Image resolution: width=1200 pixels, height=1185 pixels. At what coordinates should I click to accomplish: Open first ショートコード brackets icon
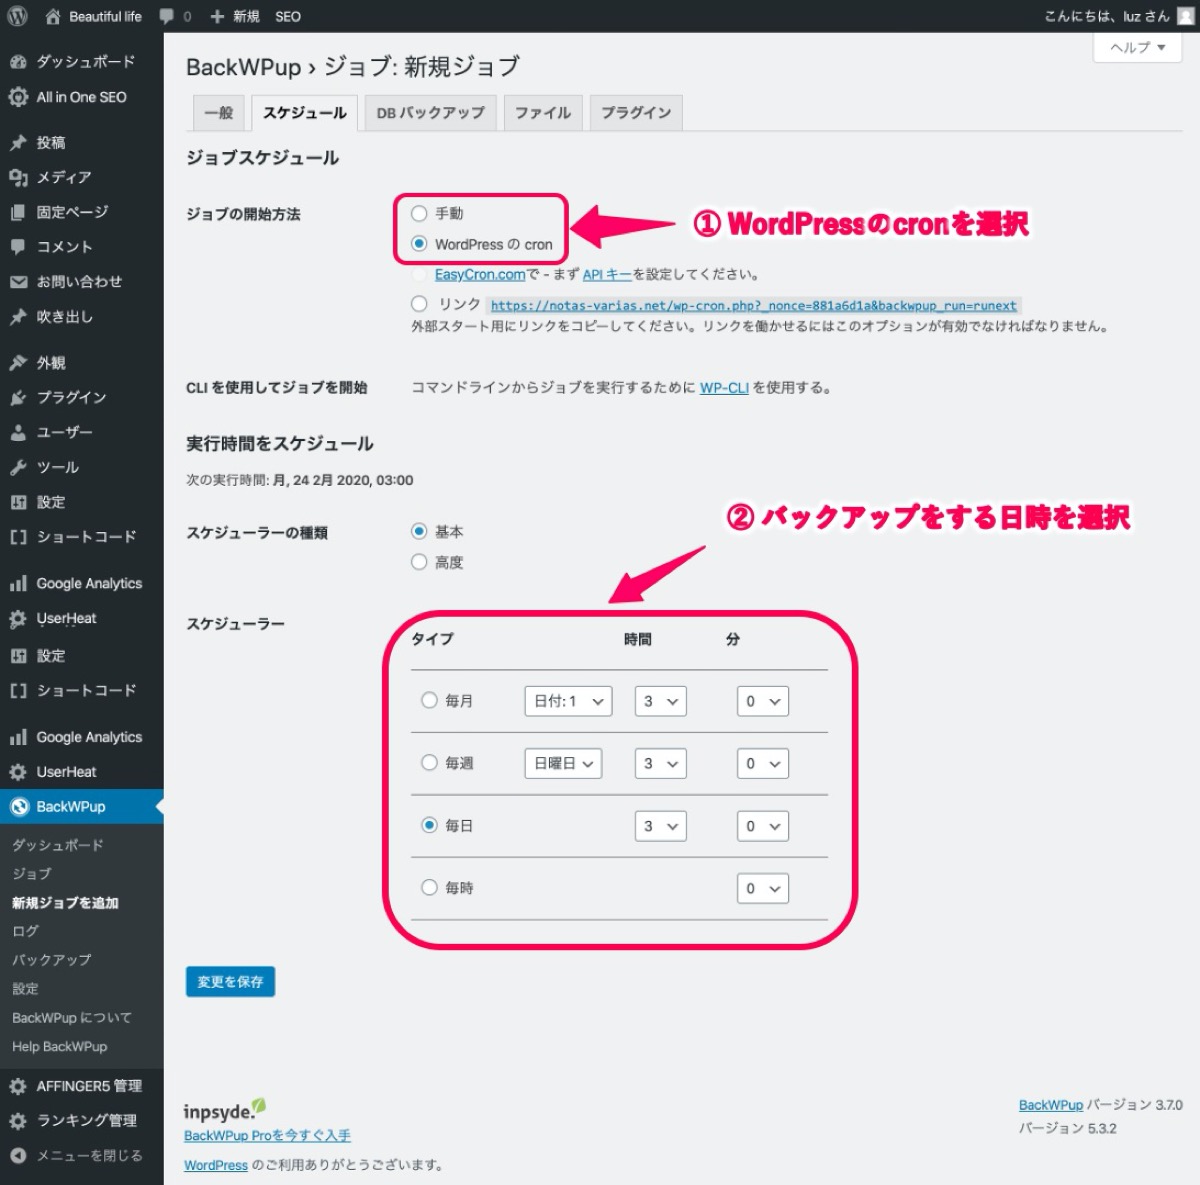(x=18, y=537)
